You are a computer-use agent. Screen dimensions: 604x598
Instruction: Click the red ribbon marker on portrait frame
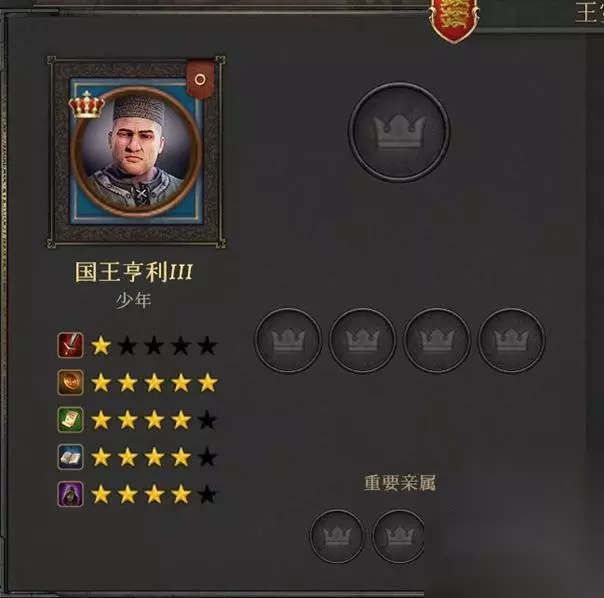[200, 80]
